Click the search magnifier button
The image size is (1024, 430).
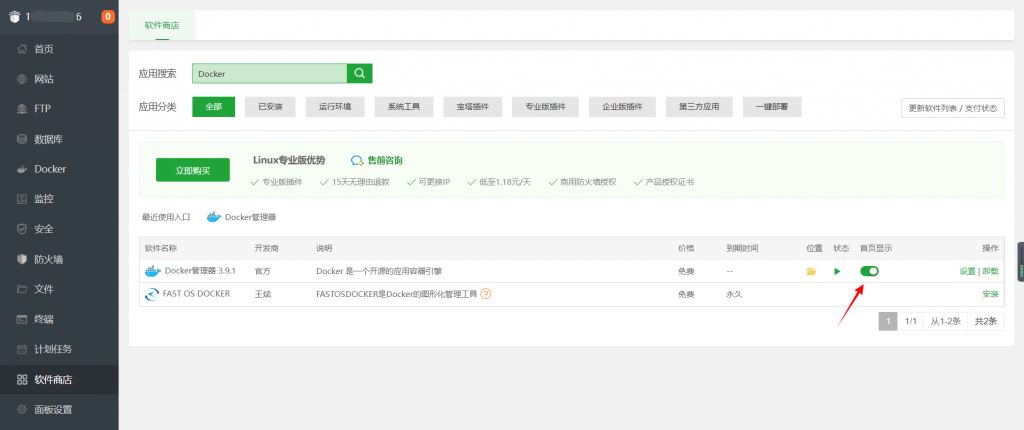click(359, 73)
